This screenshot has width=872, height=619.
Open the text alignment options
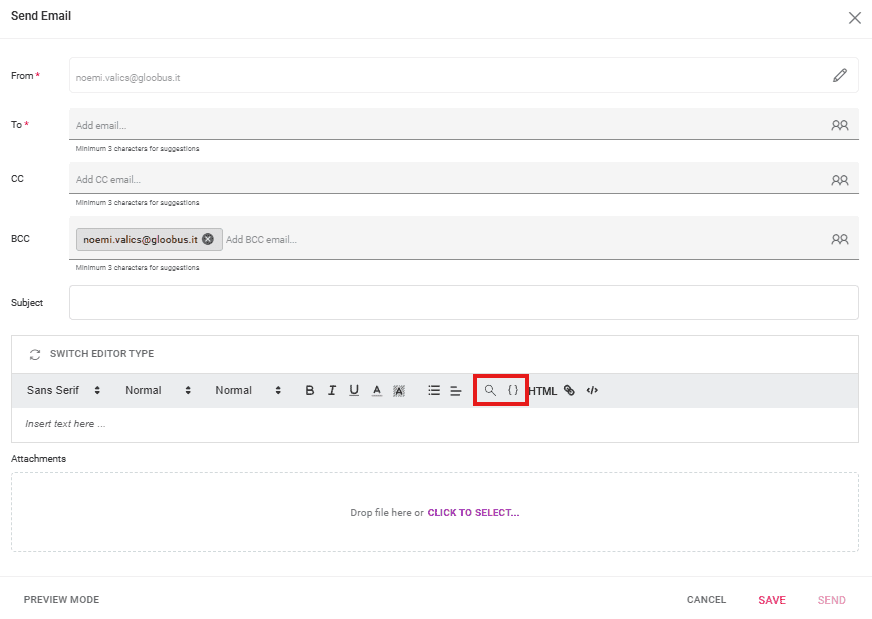point(455,391)
